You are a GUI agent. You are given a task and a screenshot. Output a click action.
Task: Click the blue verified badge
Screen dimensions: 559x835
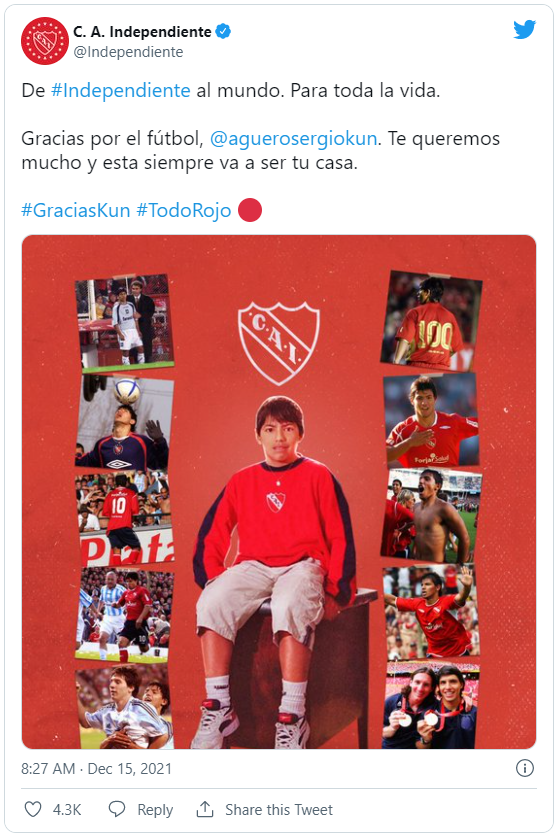point(223,31)
